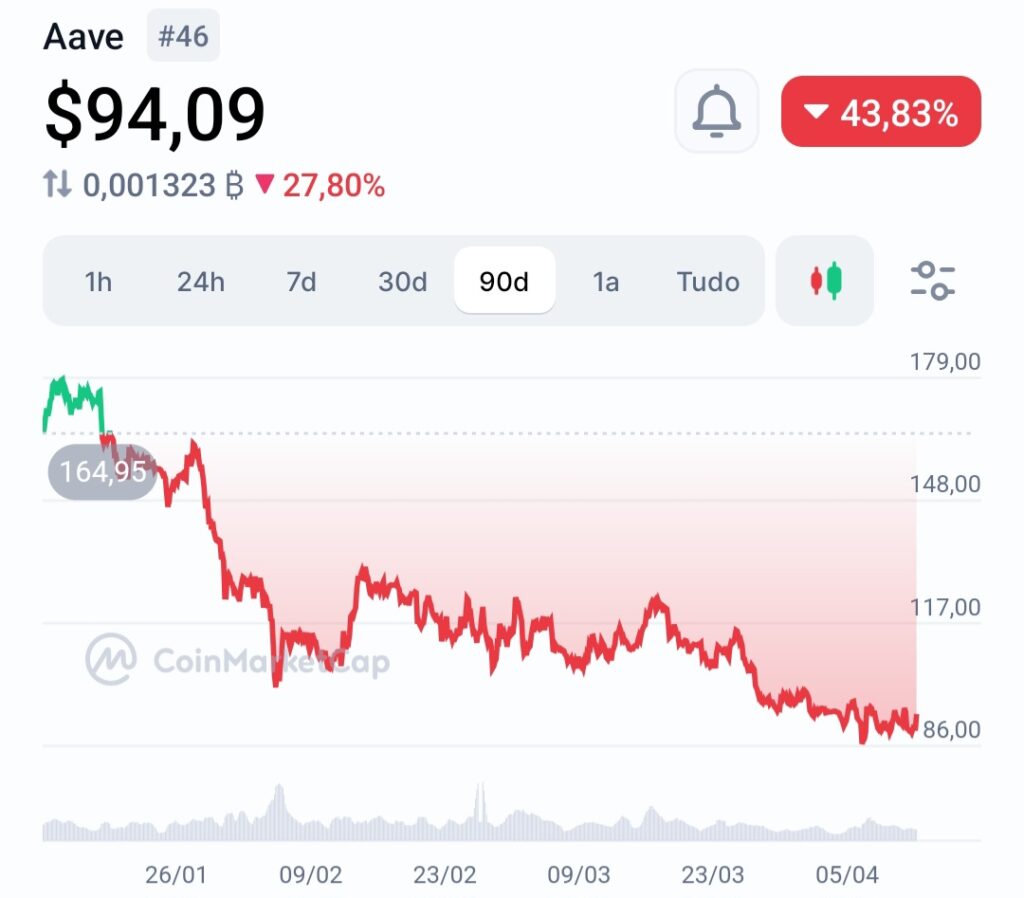
Task: Tap the chart at the 23/02 date
Action: tap(444, 620)
